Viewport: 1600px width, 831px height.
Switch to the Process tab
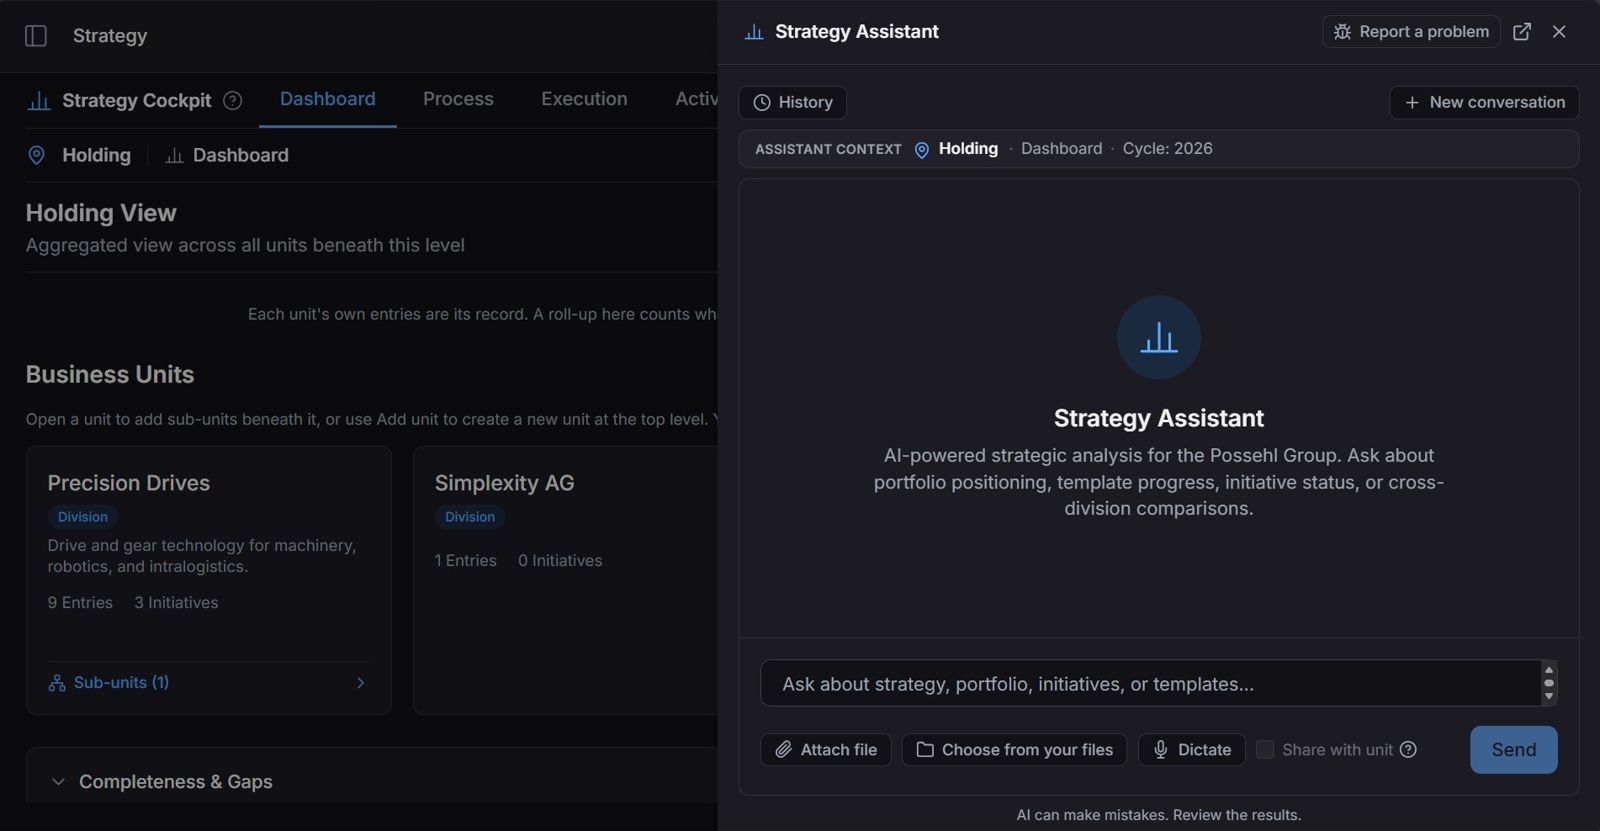coord(458,99)
